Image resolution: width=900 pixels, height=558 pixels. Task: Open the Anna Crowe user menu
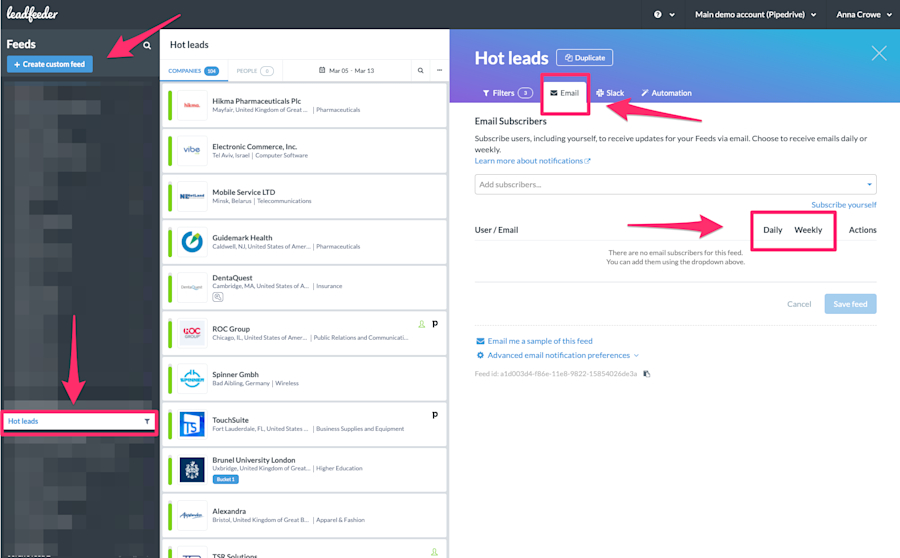(x=863, y=14)
